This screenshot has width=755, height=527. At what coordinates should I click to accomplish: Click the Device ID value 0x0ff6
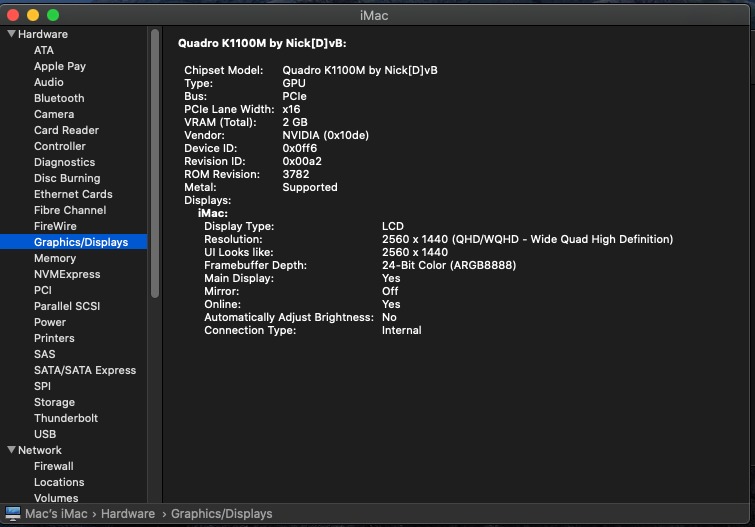click(299, 148)
